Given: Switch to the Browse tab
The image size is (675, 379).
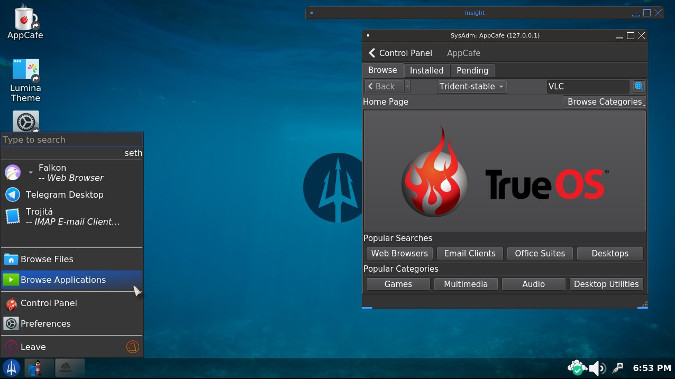Looking at the screenshot, I should (x=382, y=70).
